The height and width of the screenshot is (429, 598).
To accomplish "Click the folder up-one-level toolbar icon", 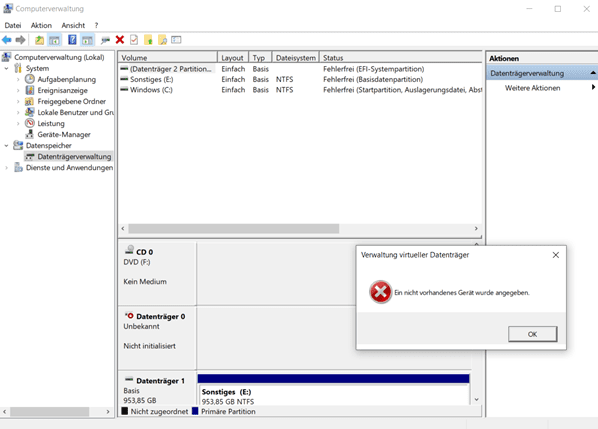I will pos(39,40).
